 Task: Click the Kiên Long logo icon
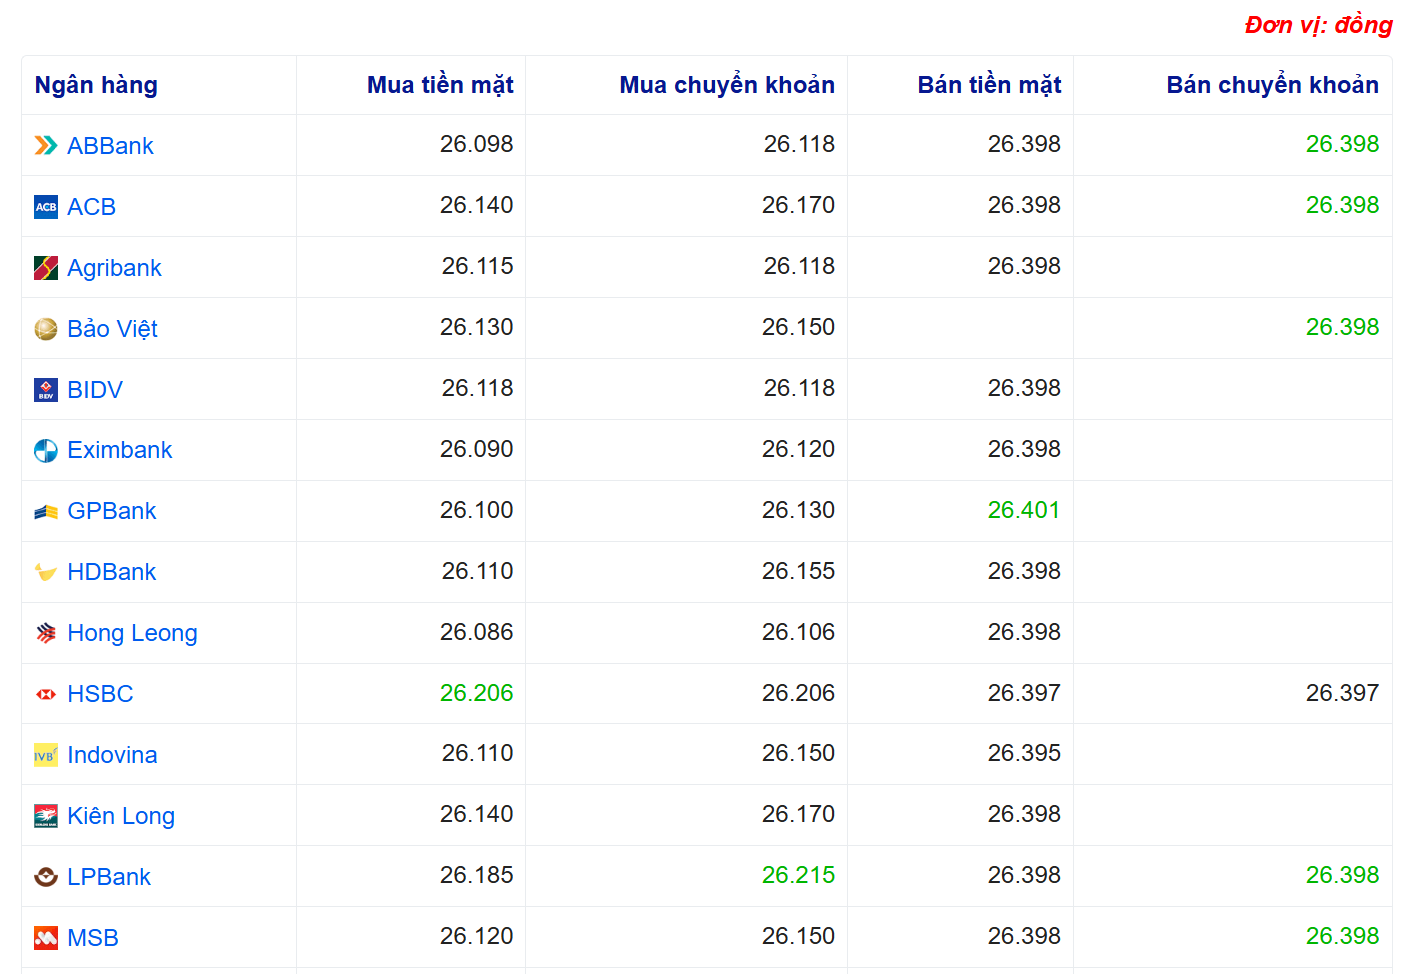(46, 816)
